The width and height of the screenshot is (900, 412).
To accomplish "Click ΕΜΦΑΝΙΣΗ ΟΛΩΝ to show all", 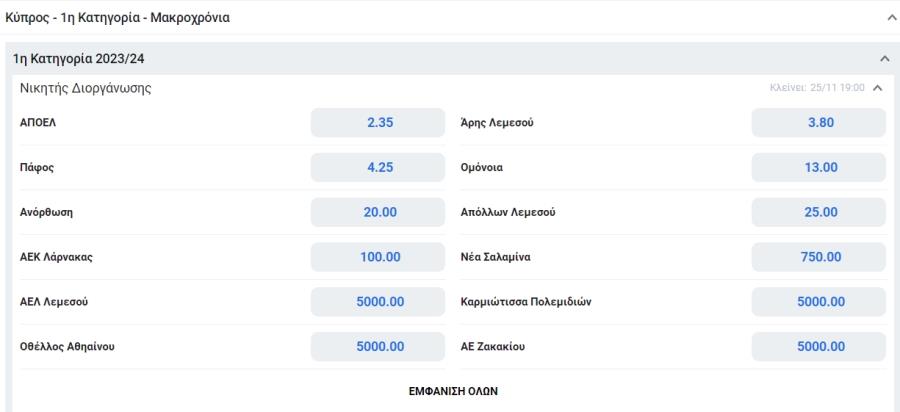I will pos(453,391).
